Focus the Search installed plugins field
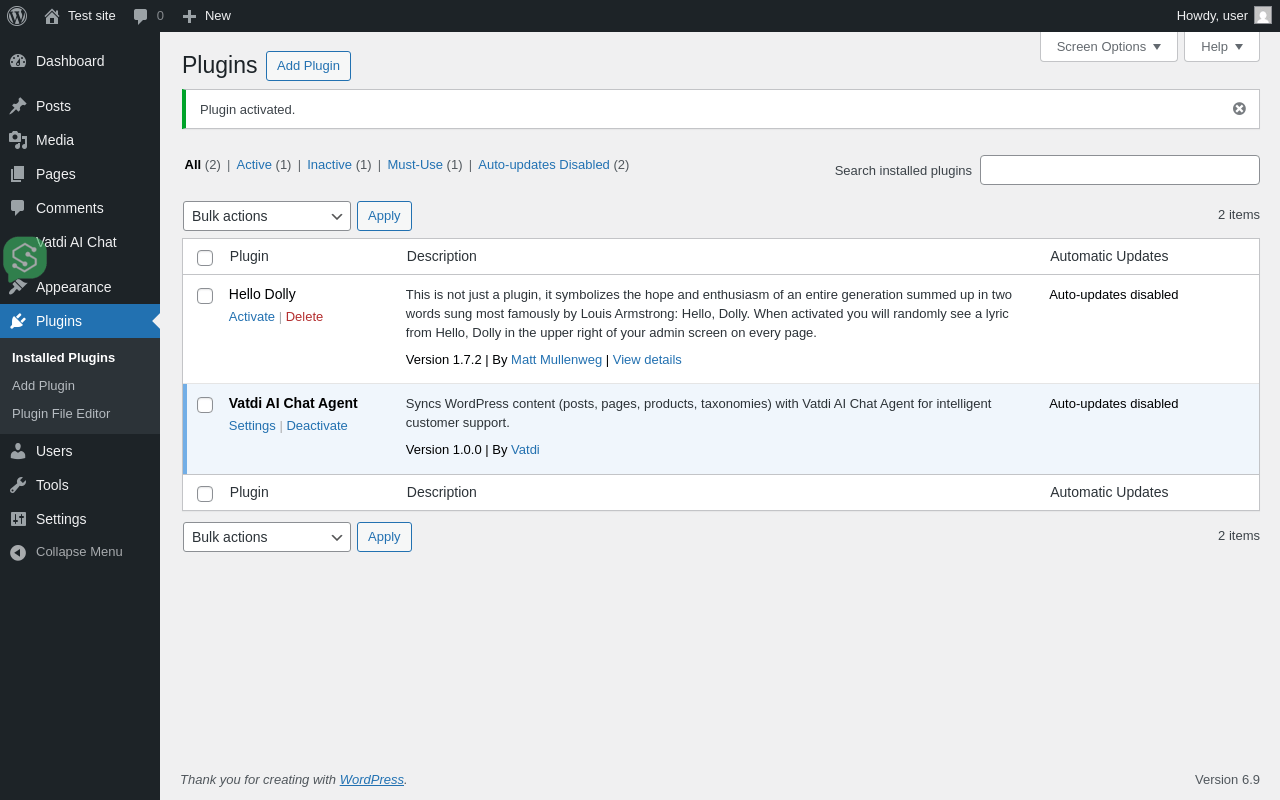This screenshot has height=800, width=1280. tap(1119, 170)
